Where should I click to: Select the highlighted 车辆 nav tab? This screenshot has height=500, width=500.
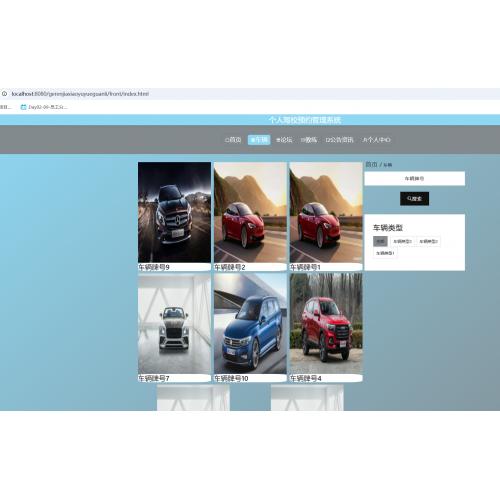pos(259,140)
